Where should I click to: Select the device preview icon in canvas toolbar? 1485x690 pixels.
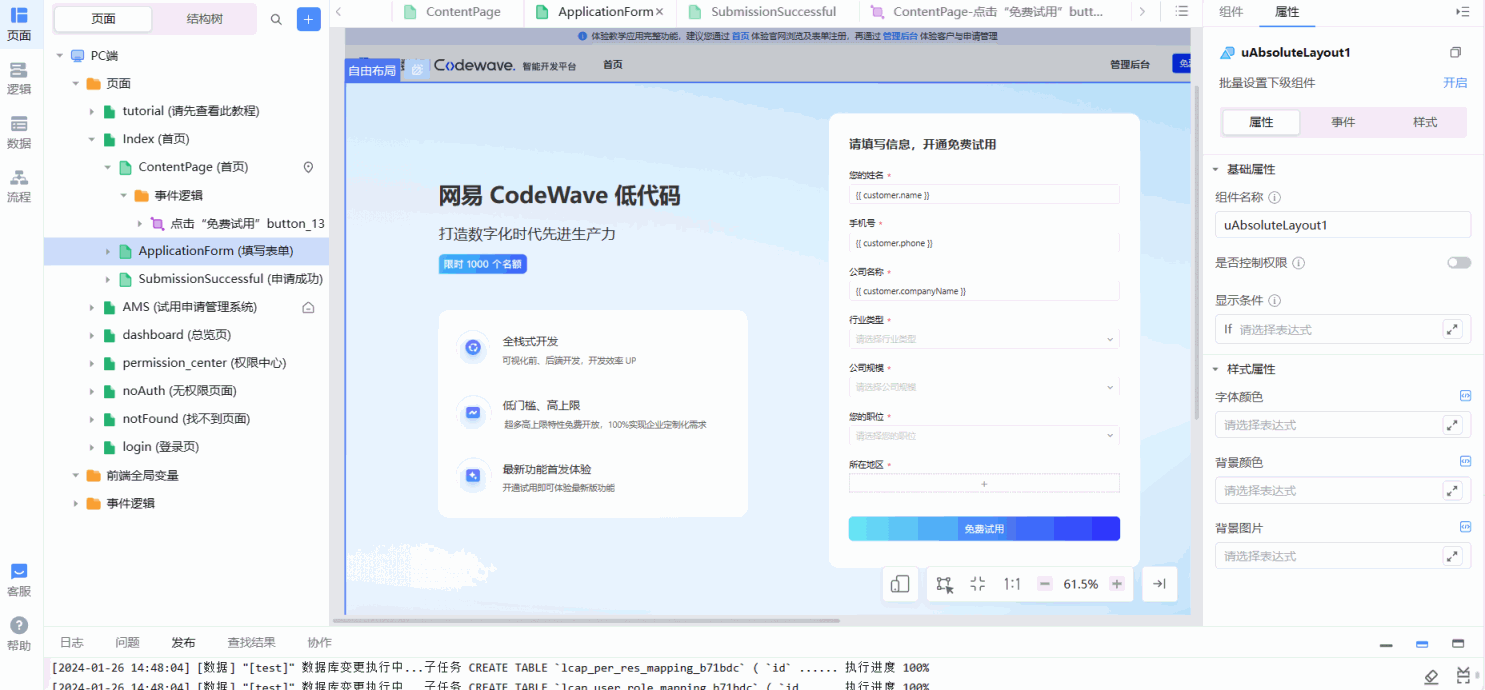(x=899, y=583)
